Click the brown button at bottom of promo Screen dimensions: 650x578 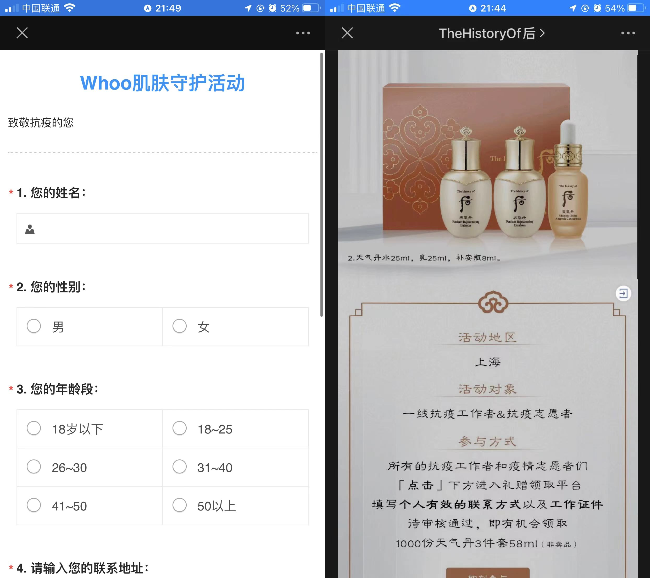coord(488,573)
